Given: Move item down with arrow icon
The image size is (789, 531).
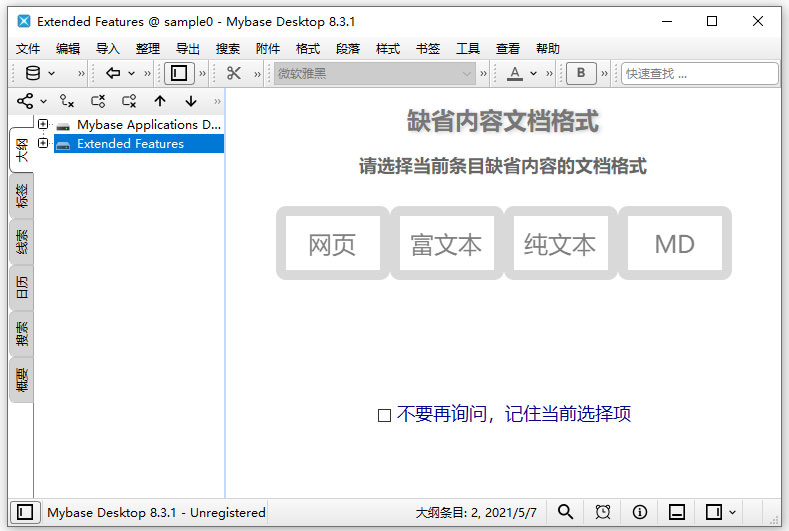Looking at the screenshot, I should [191, 101].
